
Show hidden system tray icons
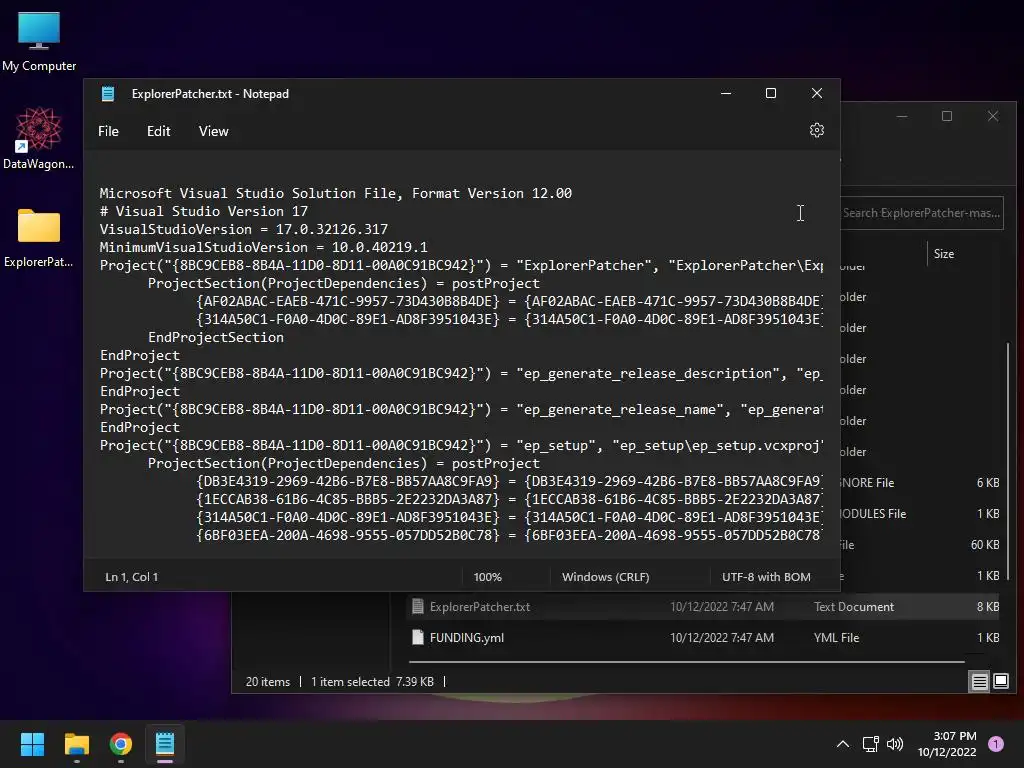(843, 744)
